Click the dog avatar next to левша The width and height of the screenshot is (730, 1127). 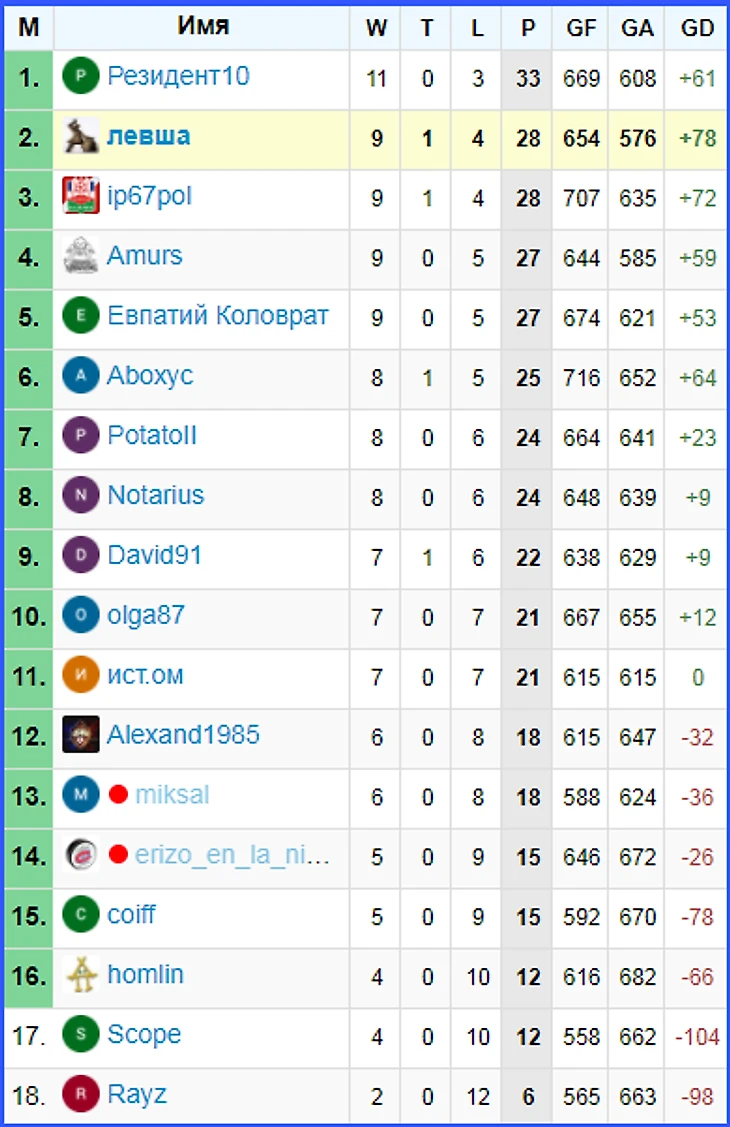80,136
